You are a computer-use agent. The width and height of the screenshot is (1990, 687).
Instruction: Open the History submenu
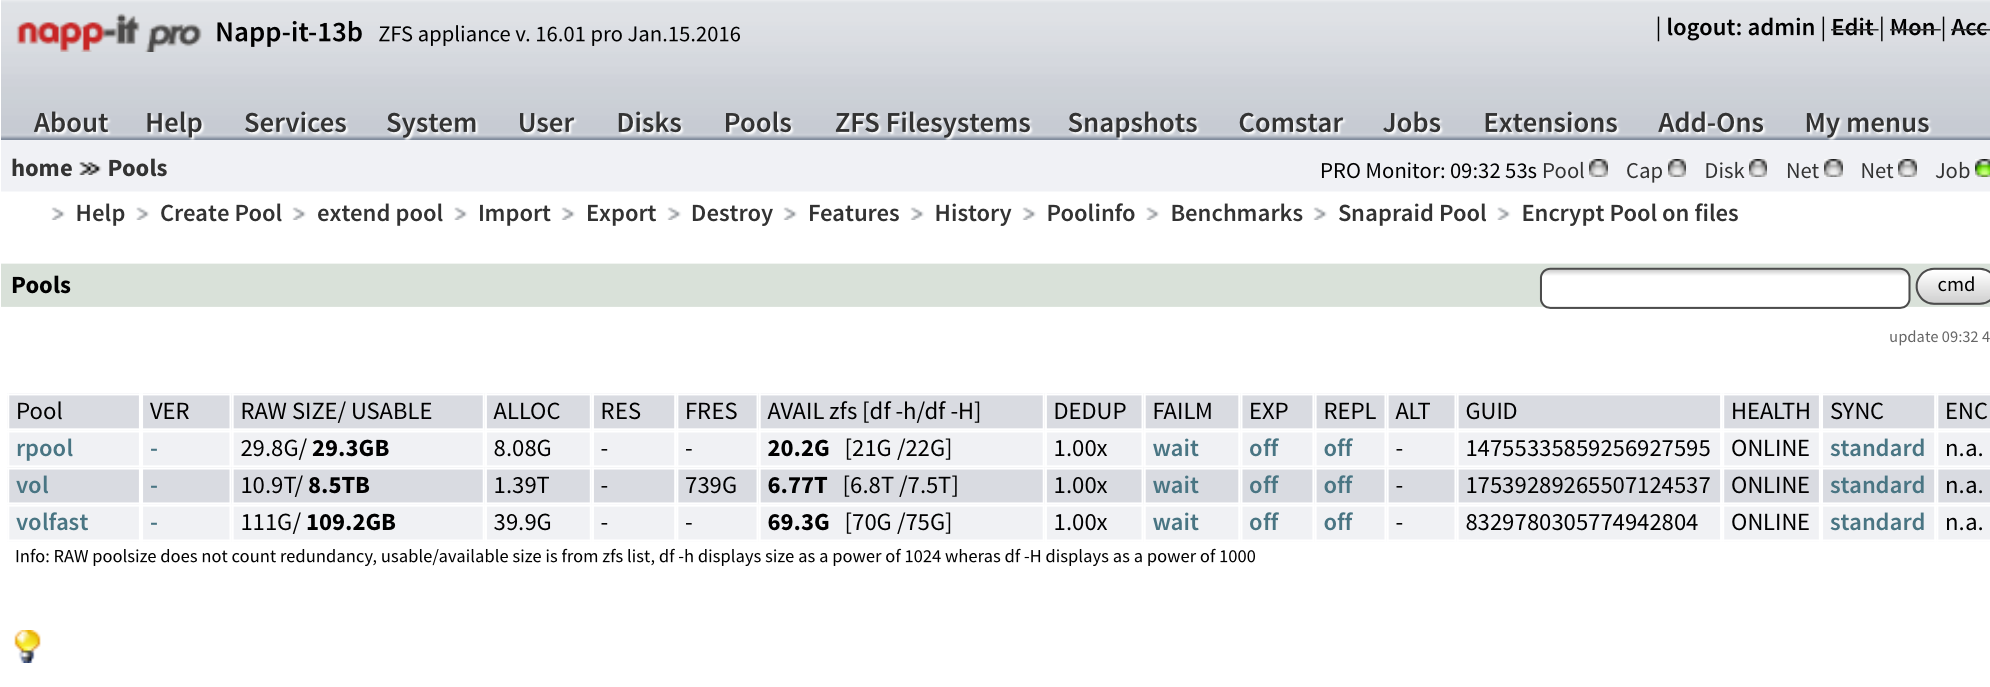[x=973, y=213]
